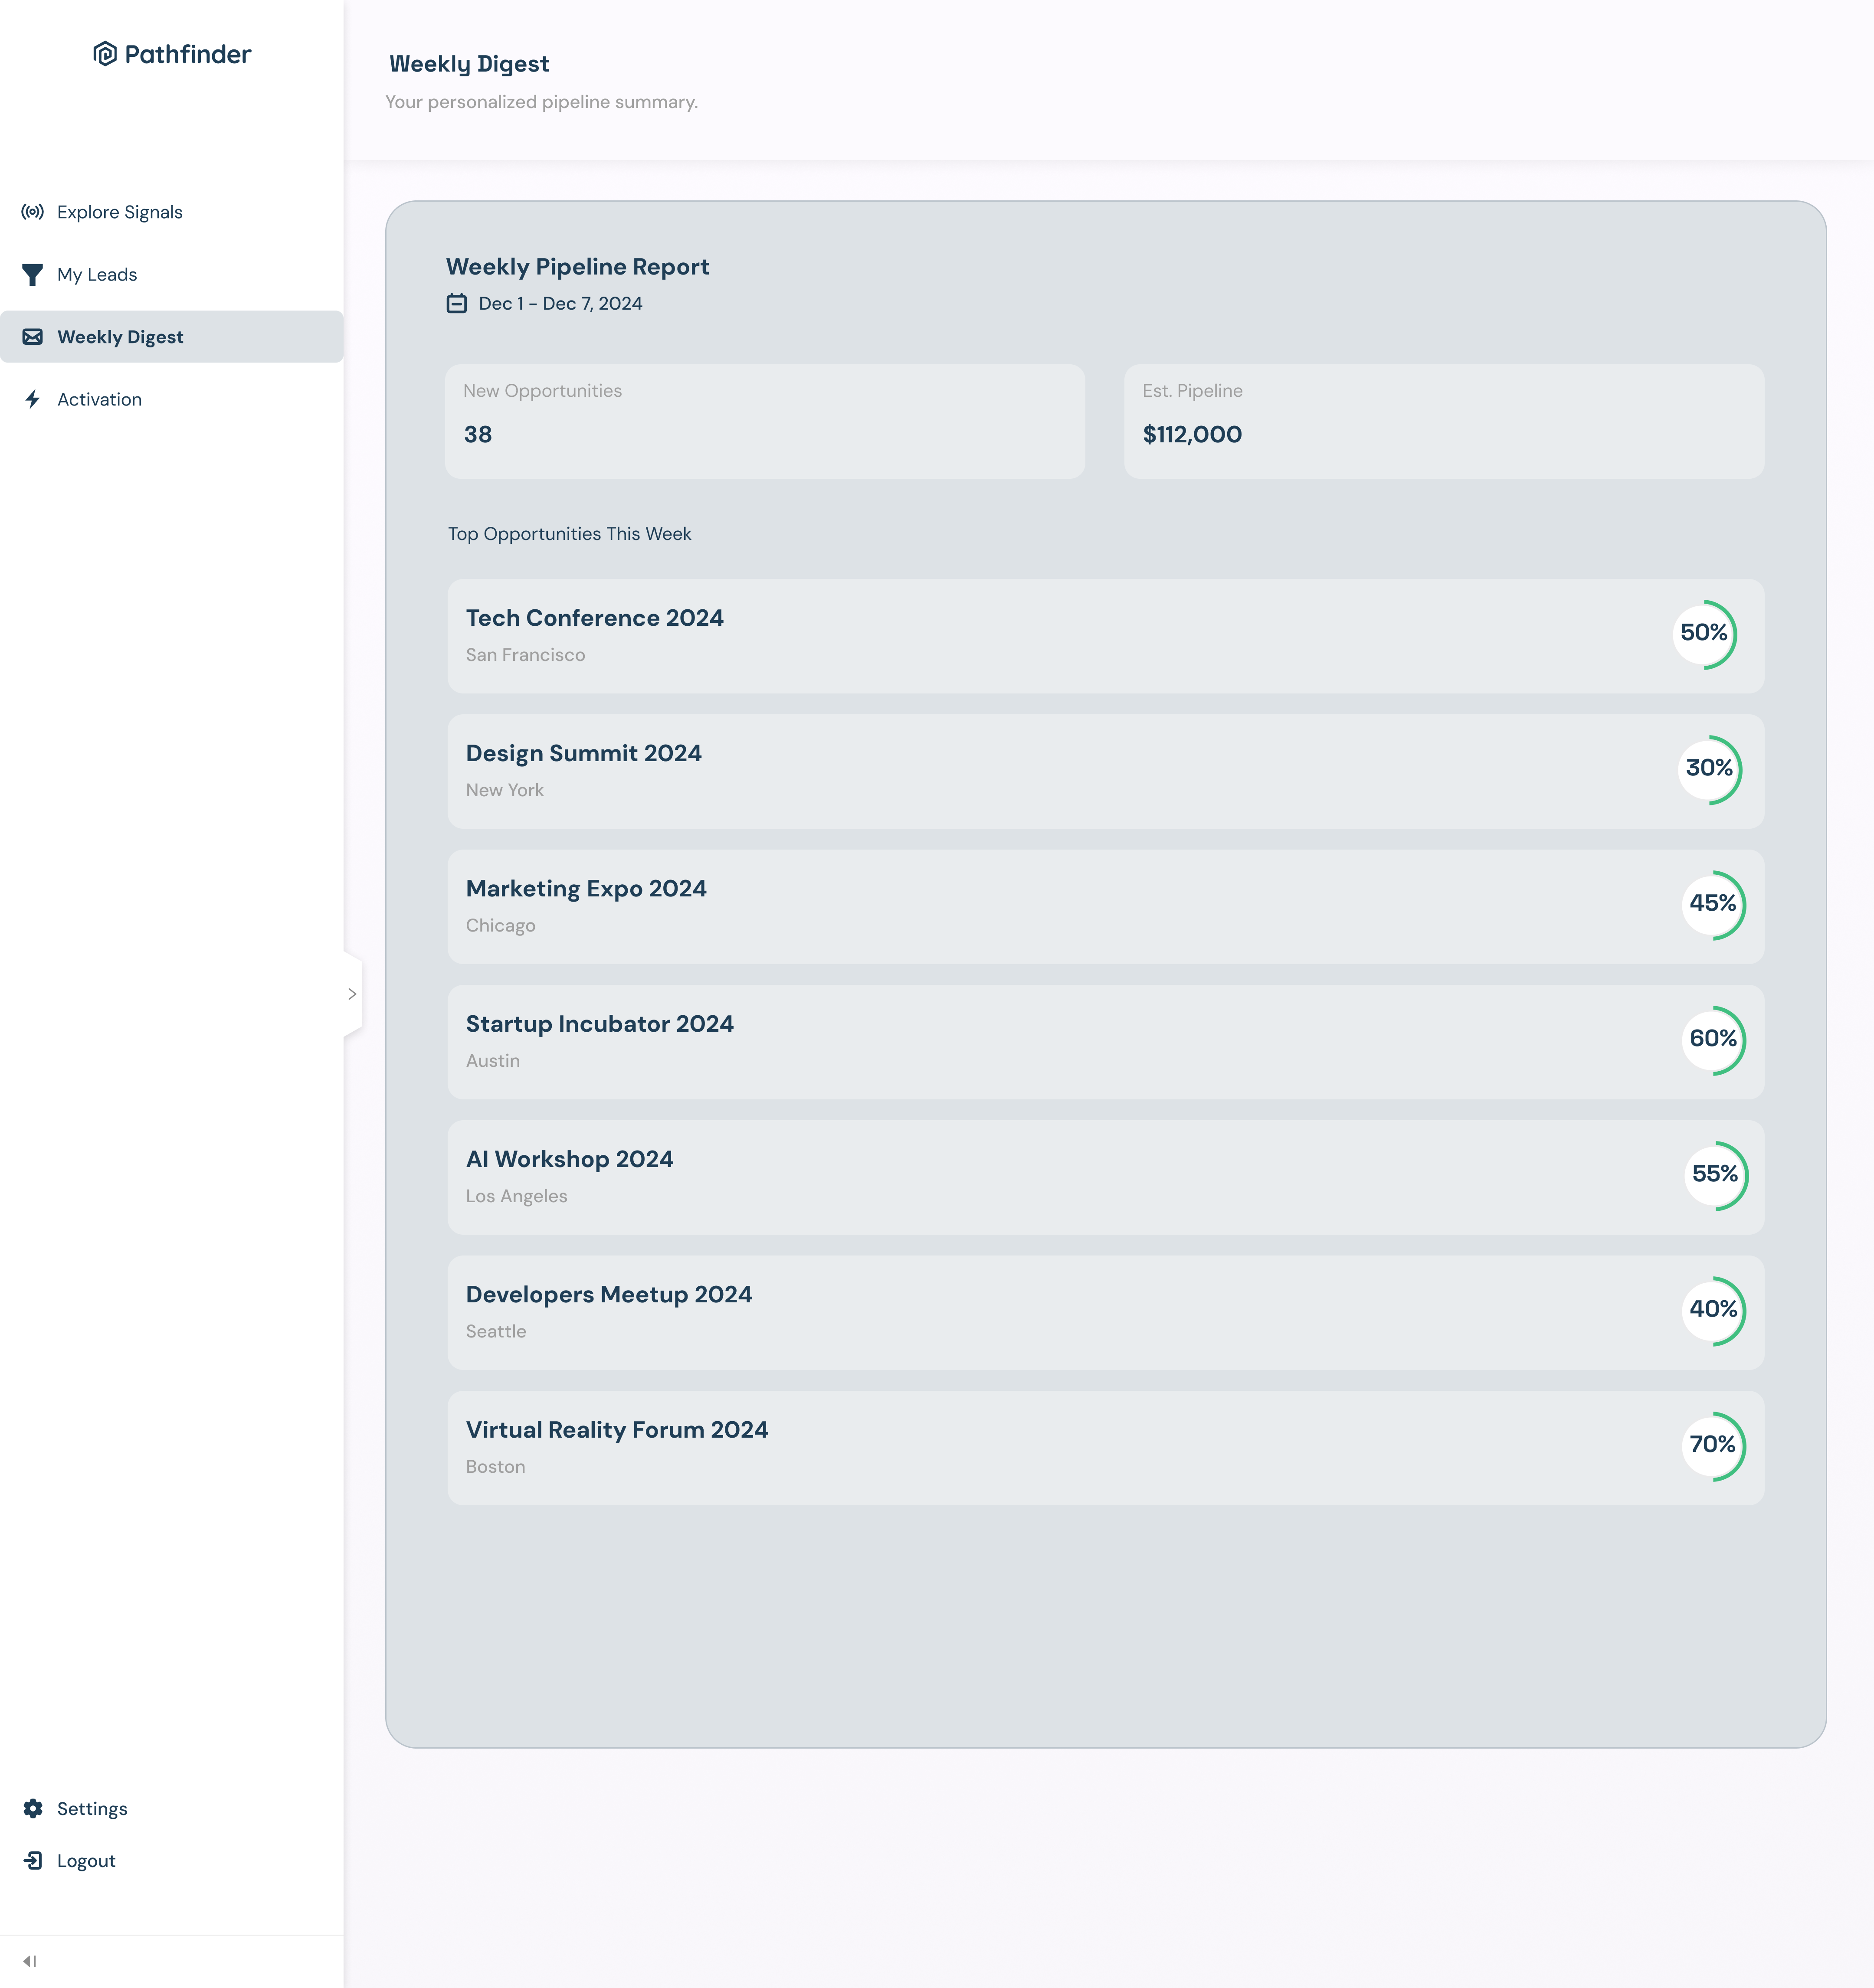Switch to the Weekly Digest section

click(120, 337)
